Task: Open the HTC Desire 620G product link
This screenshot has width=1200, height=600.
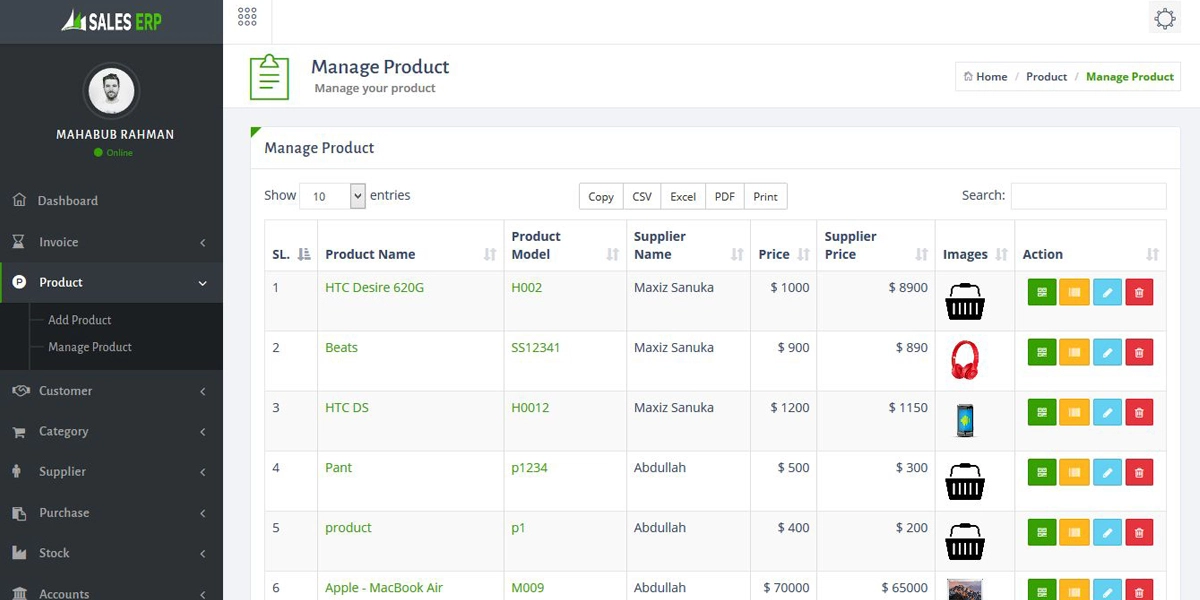Action: click(x=375, y=288)
